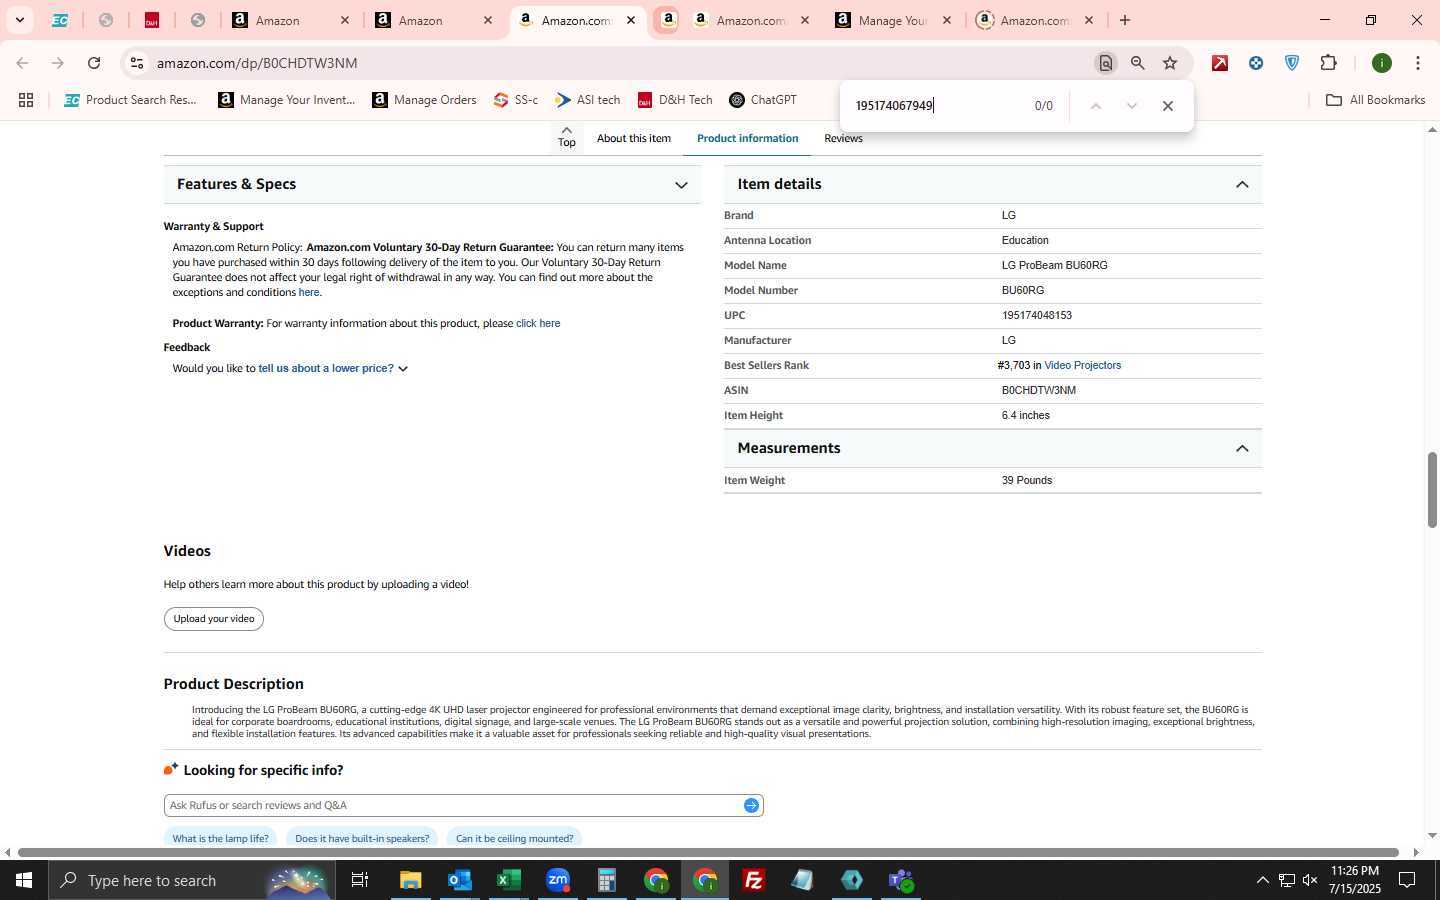Click the Windows taskbar search box
This screenshot has height=900, width=1440.
click(192, 880)
